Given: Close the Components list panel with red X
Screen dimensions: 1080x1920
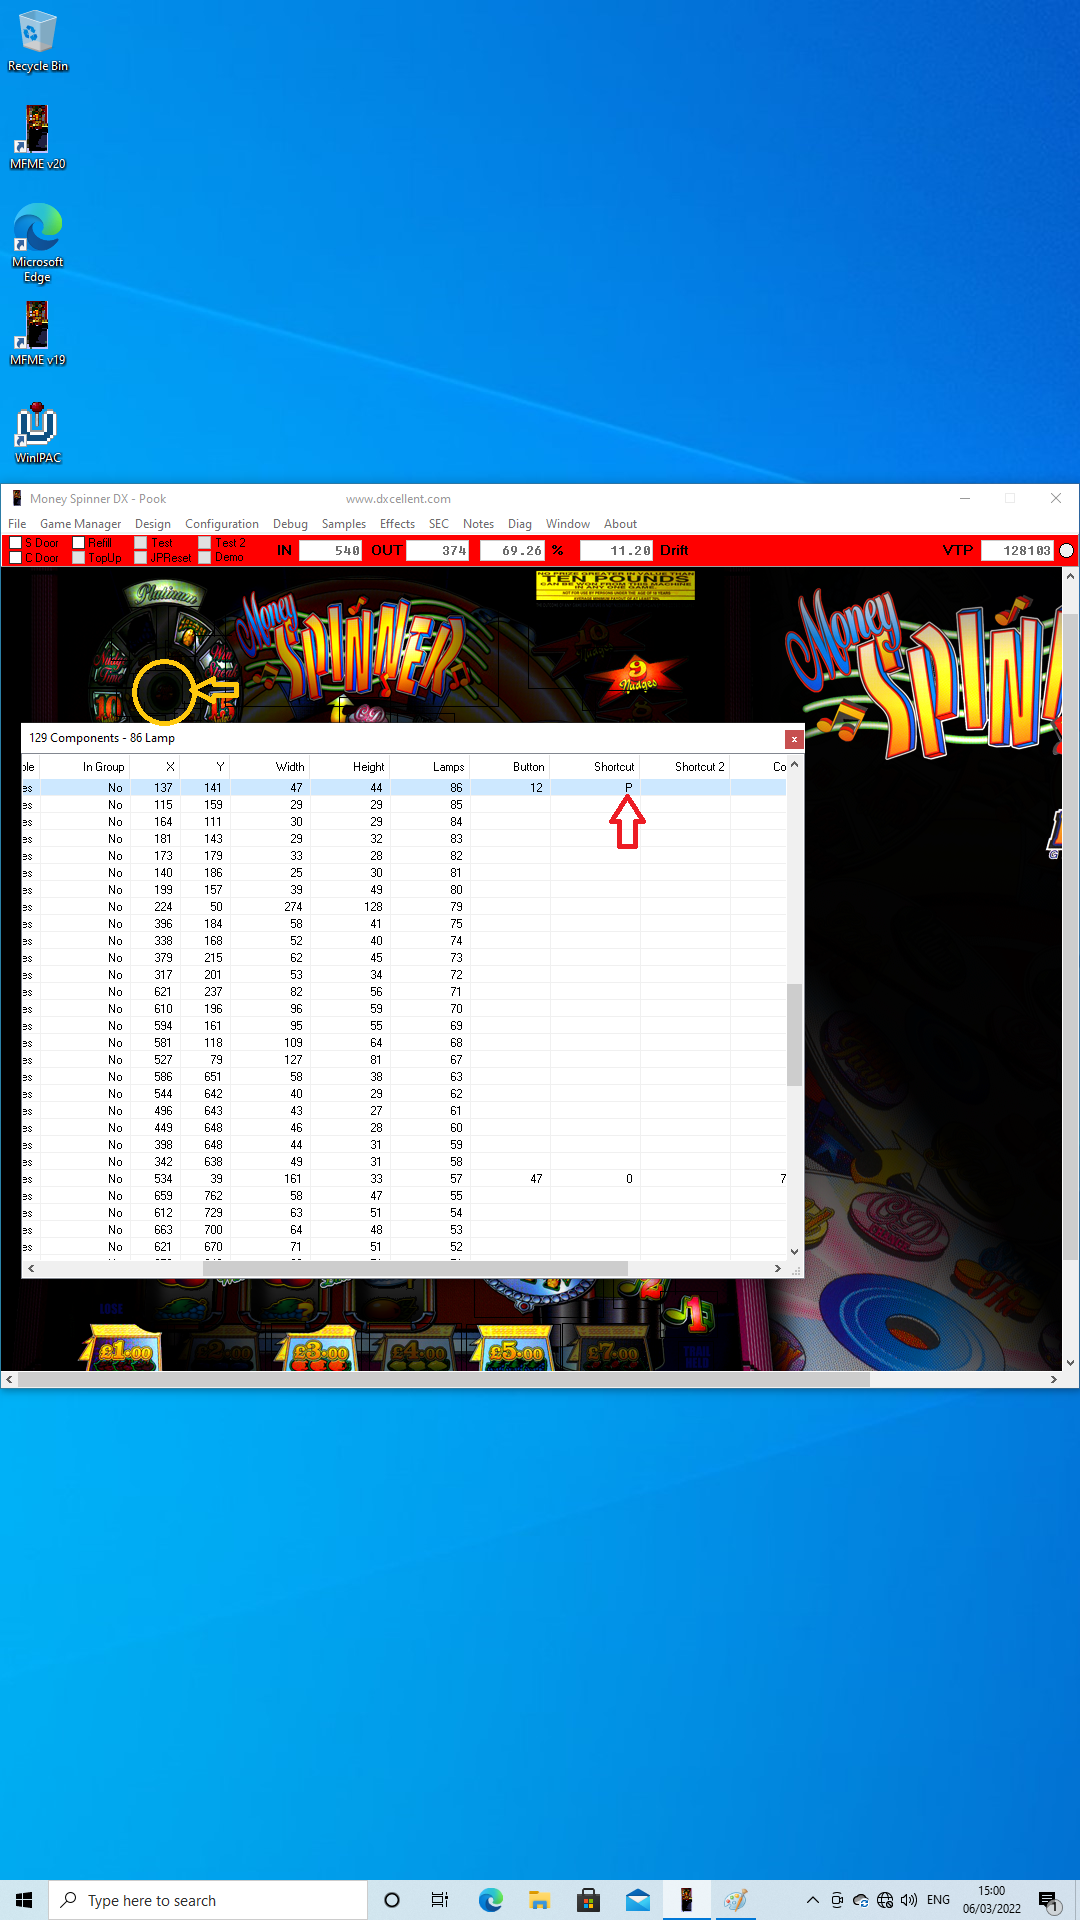Looking at the screenshot, I should point(794,739).
